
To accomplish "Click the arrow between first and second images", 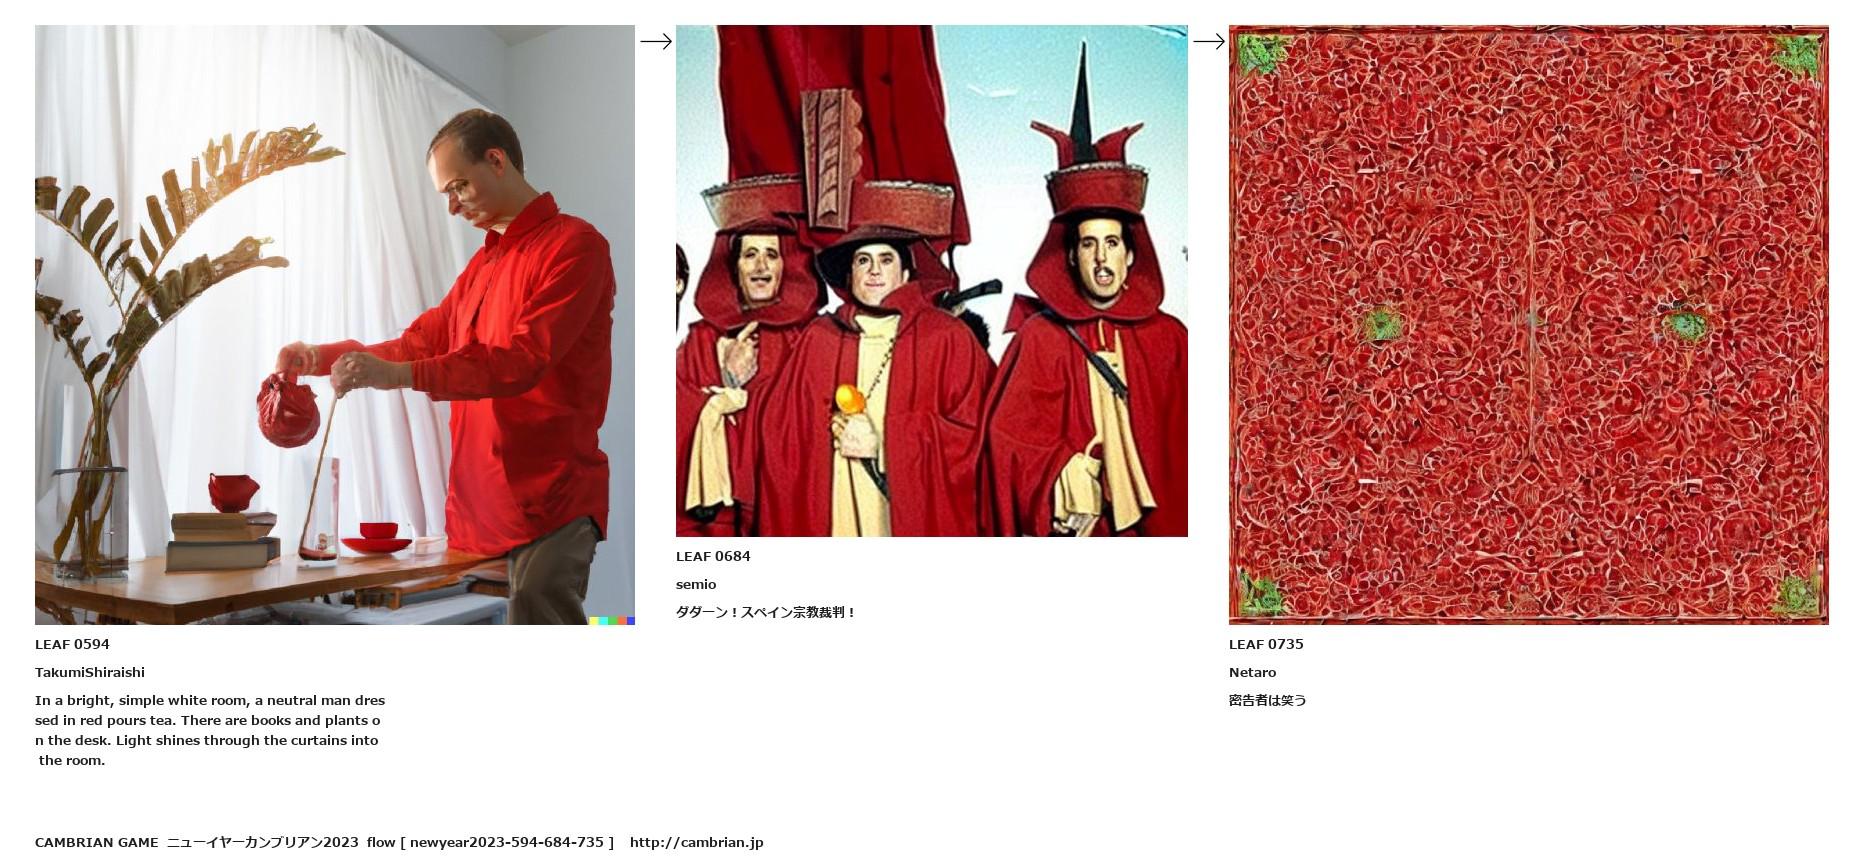I will (x=656, y=41).
